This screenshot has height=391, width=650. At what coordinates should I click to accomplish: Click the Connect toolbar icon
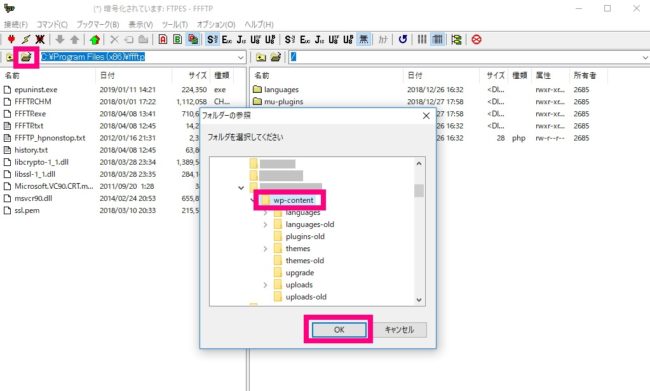pyautogui.click(x=11, y=39)
